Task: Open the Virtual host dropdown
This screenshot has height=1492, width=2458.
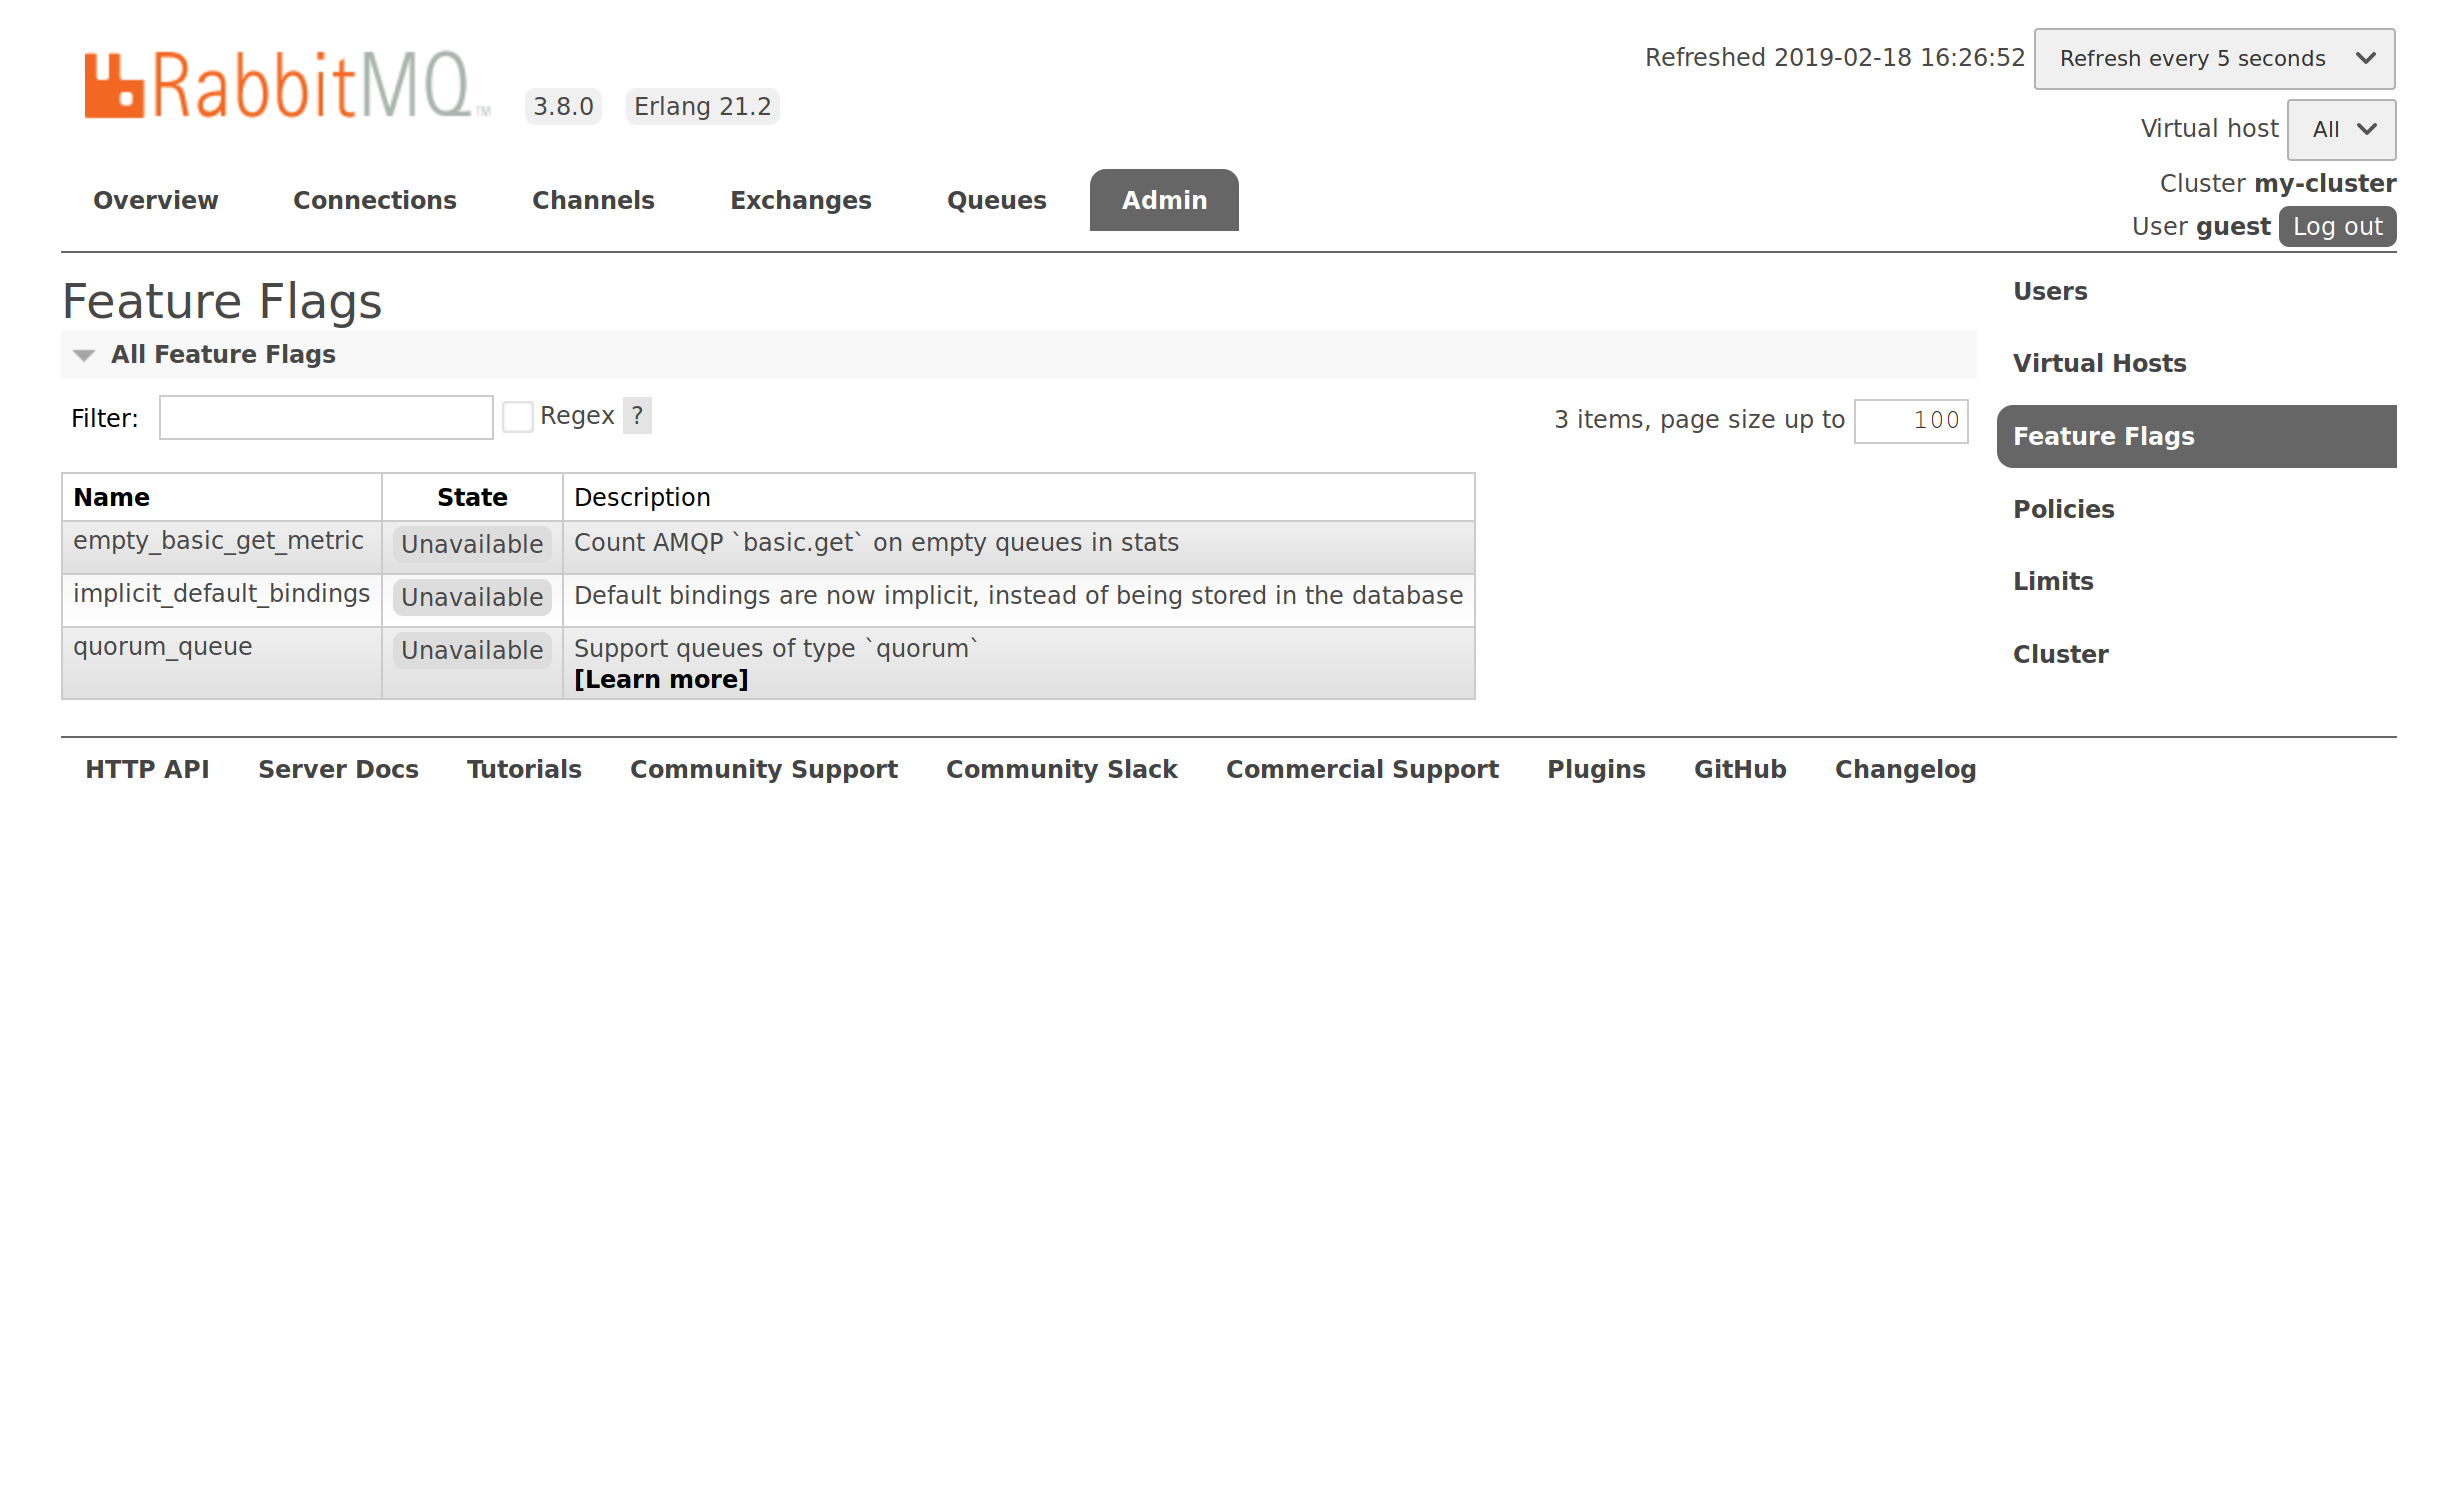Action: coord(2340,130)
